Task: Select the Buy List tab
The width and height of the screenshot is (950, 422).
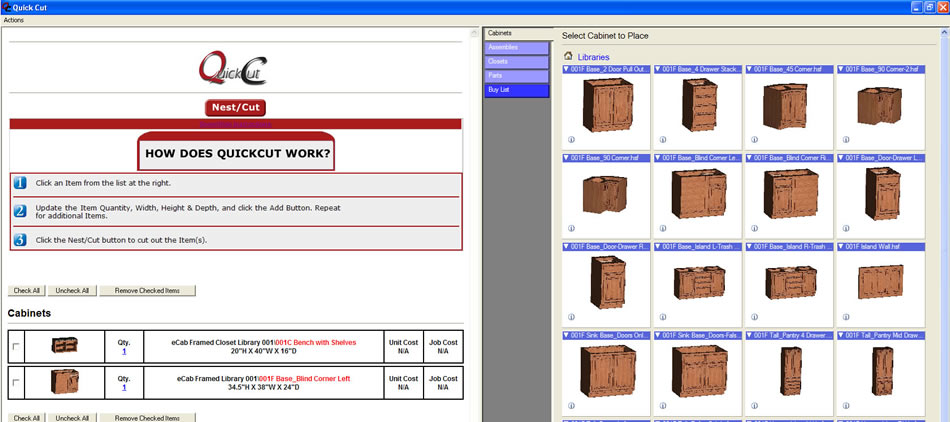Action: [x=516, y=90]
